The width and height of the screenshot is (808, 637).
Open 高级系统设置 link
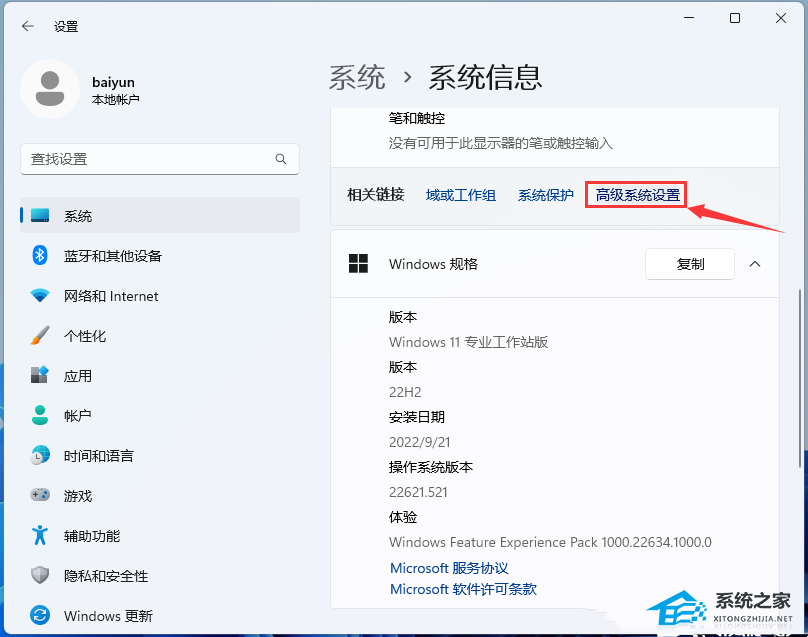pyautogui.click(x=637, y=195)
